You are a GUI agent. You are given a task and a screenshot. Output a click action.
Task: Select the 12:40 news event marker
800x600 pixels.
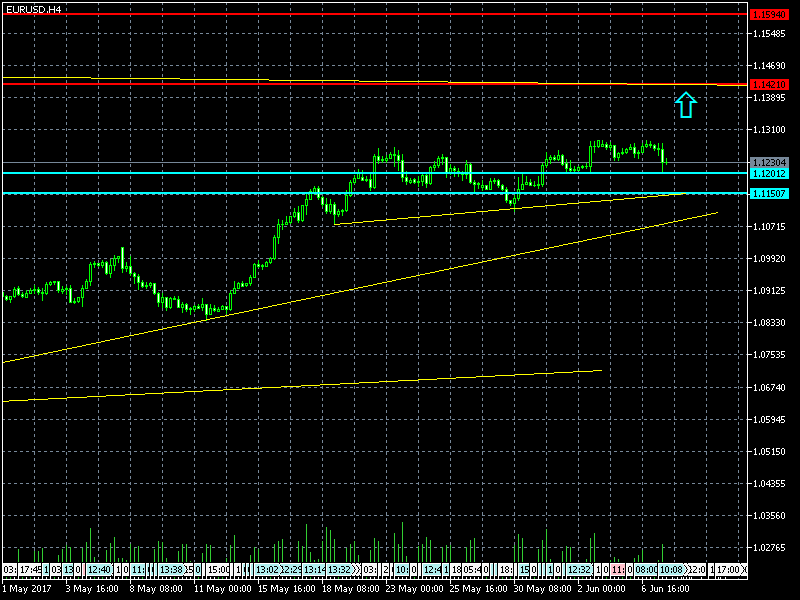pyautogui.click(x=99, y=569)
